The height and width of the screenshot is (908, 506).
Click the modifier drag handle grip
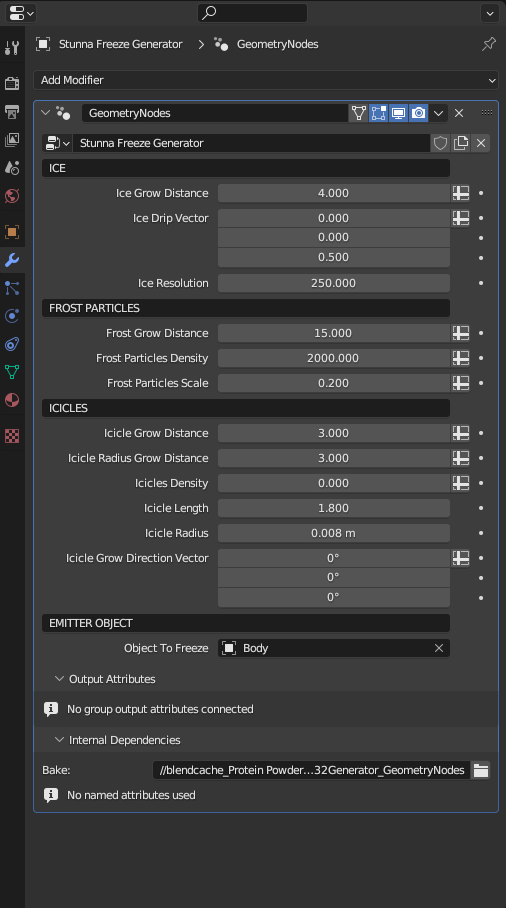[487, 112]
